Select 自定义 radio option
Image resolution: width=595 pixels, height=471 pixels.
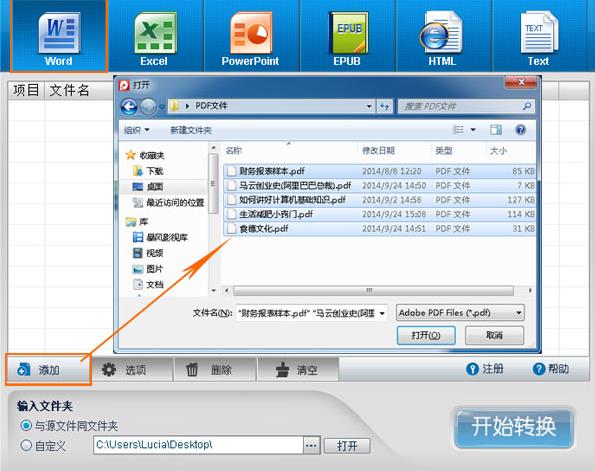tap(26, 445)
